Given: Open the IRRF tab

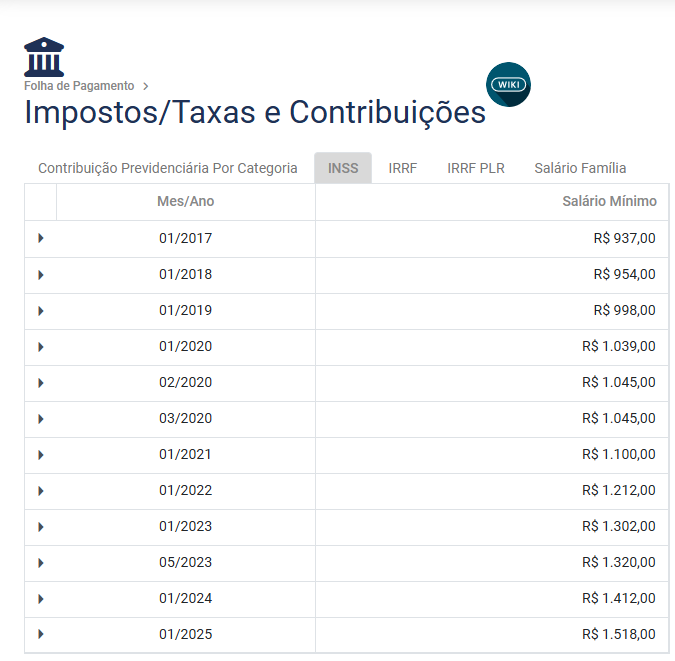Looking at the screenshot, I should click(403, 168).
